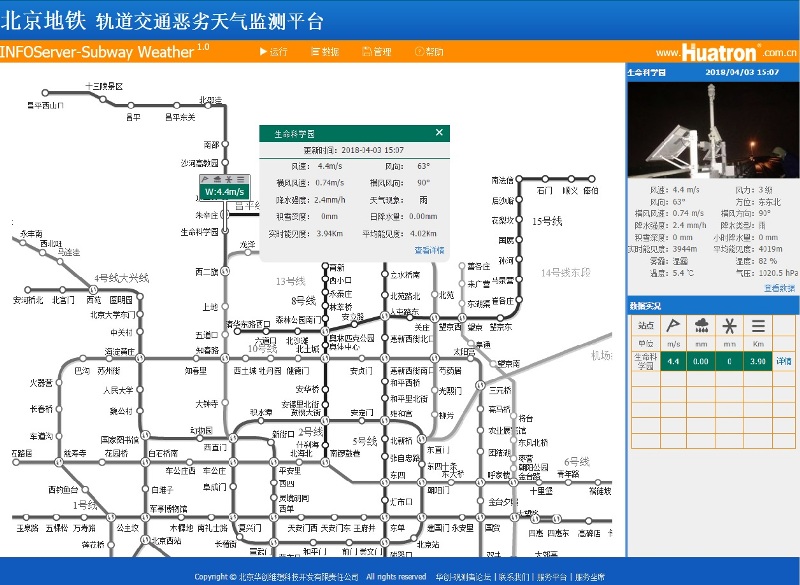Click the snowflake snow depth icon

pos(730,325)
